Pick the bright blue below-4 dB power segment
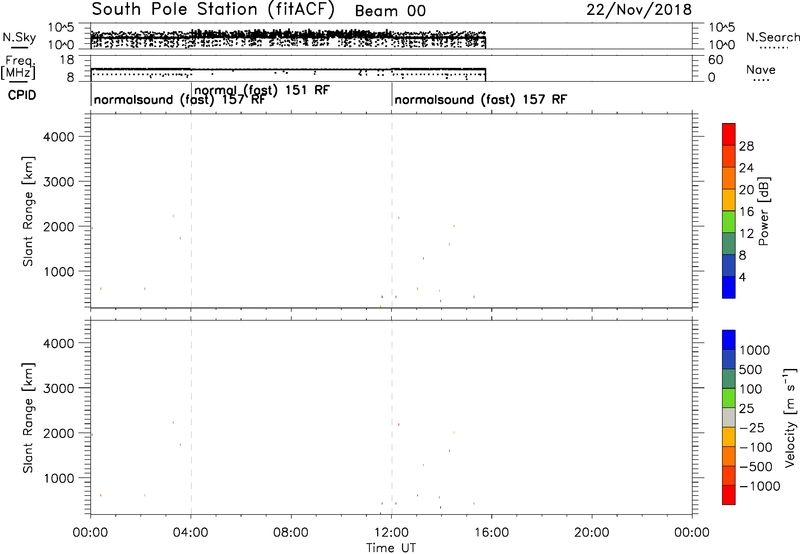The image size is (800, 554). pyautogui.click(x=729, y=287)
